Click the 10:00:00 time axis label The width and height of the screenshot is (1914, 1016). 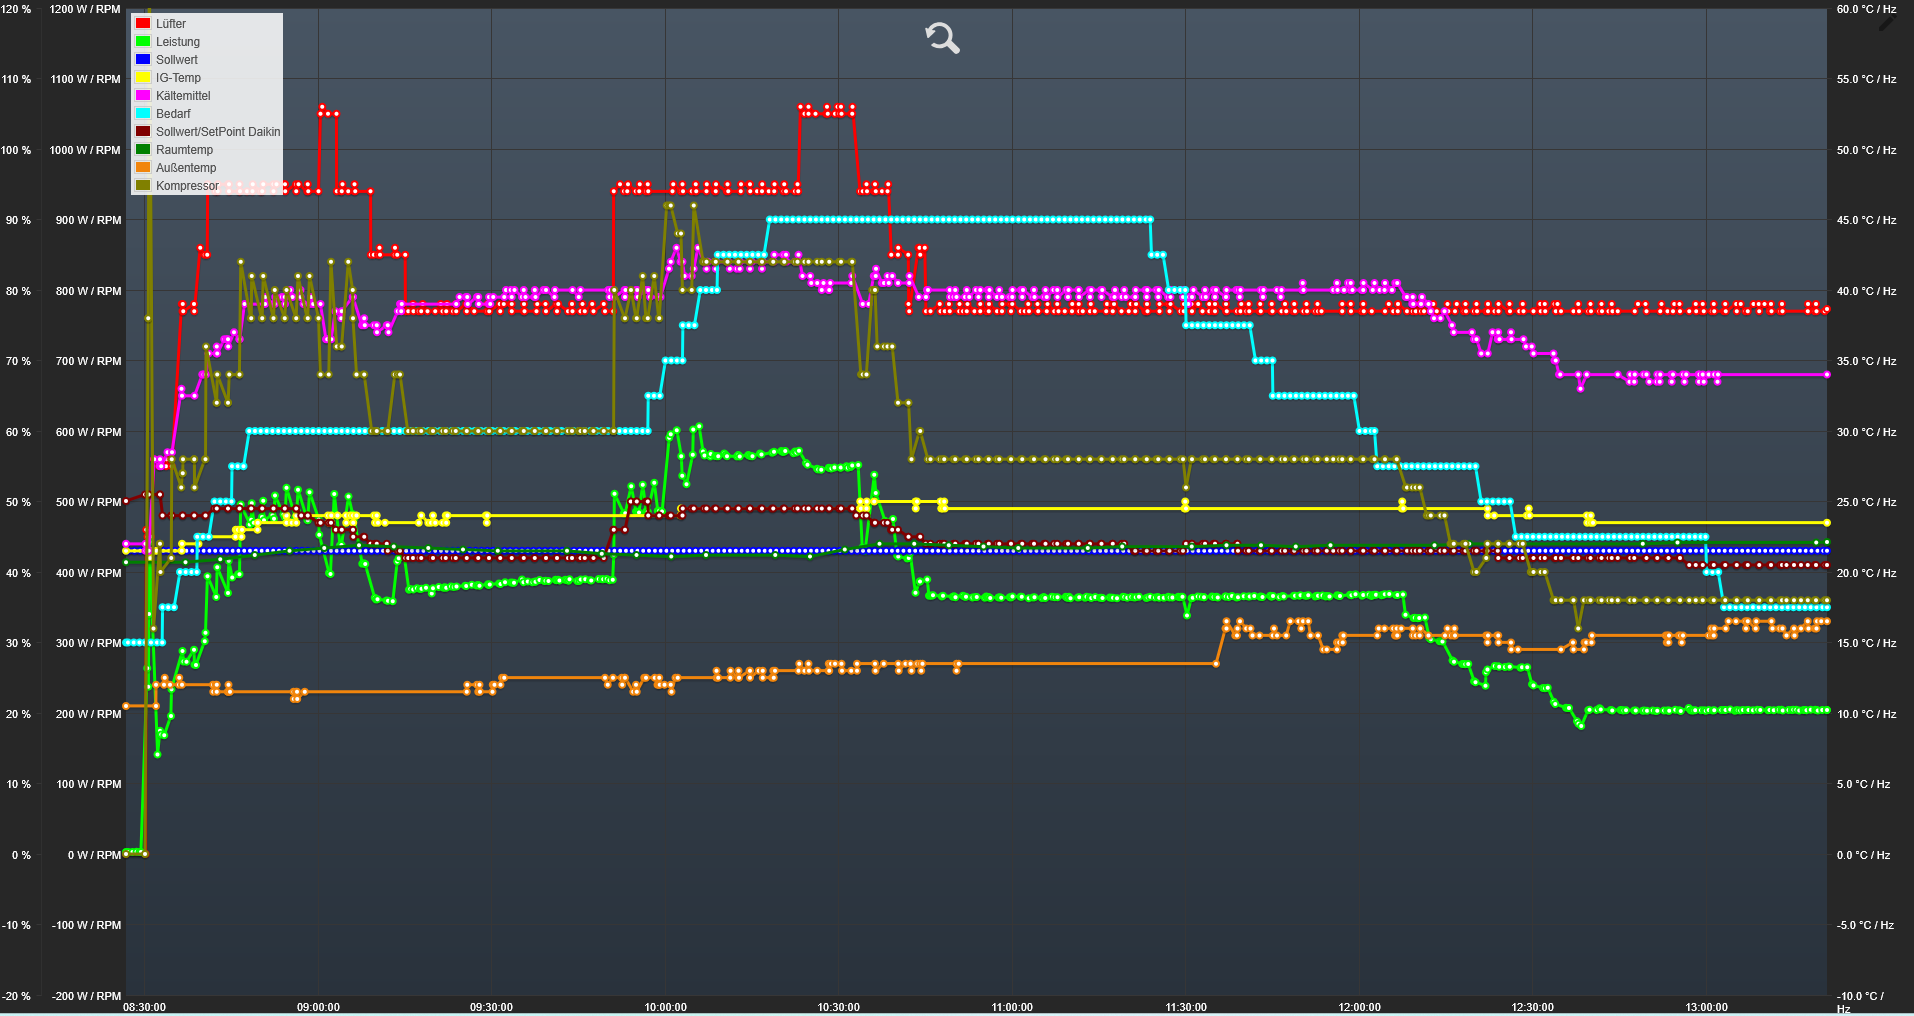665,1007
